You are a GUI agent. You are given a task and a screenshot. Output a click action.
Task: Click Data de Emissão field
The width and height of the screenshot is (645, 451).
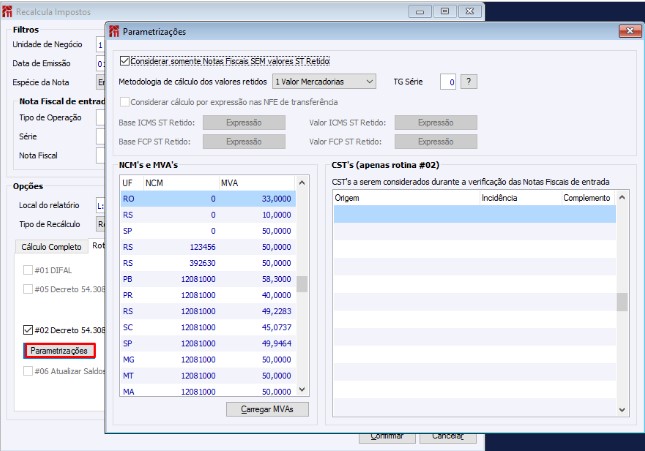[x=100, y=63]
